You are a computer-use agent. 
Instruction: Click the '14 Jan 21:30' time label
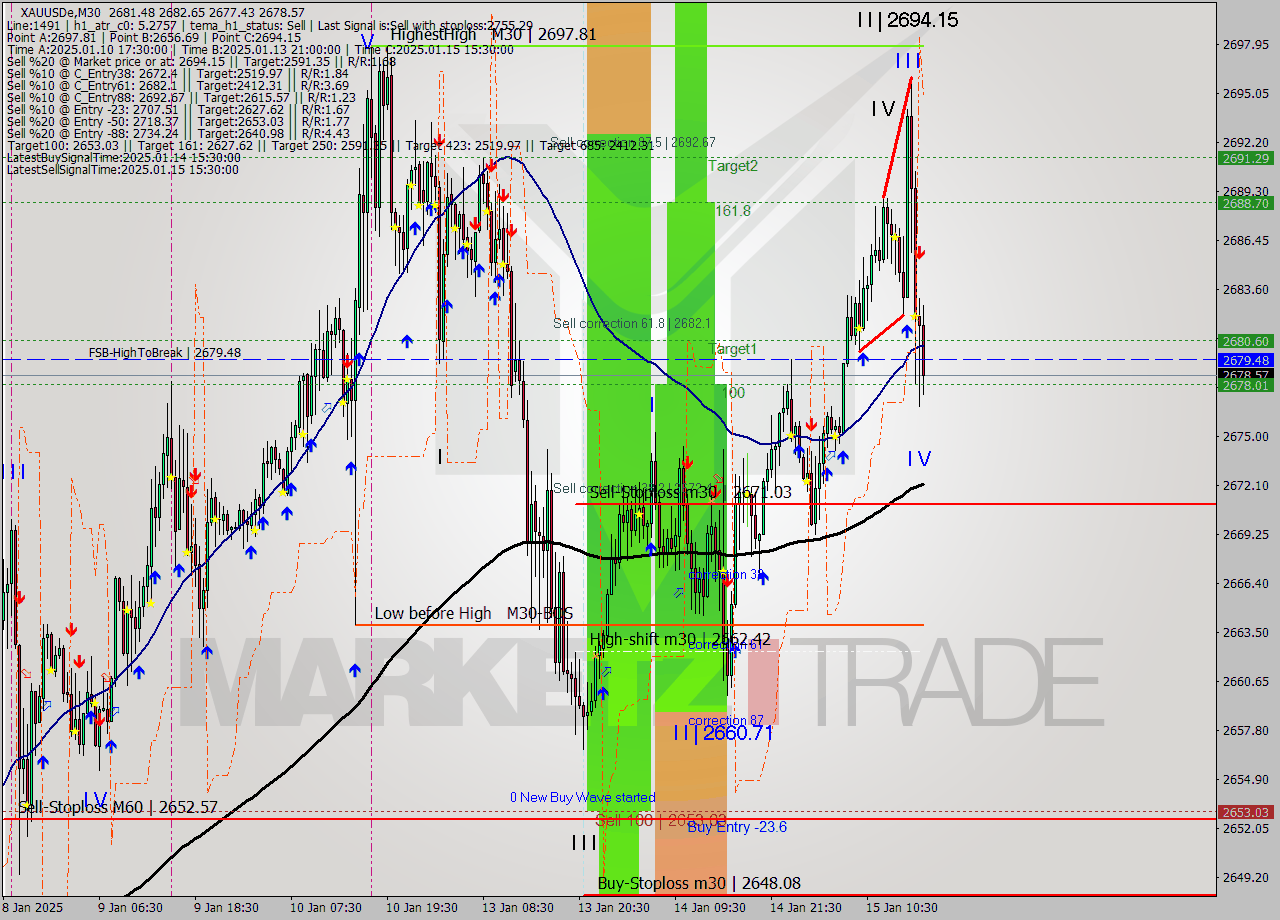pyautogui.click(x=806, y=908)
